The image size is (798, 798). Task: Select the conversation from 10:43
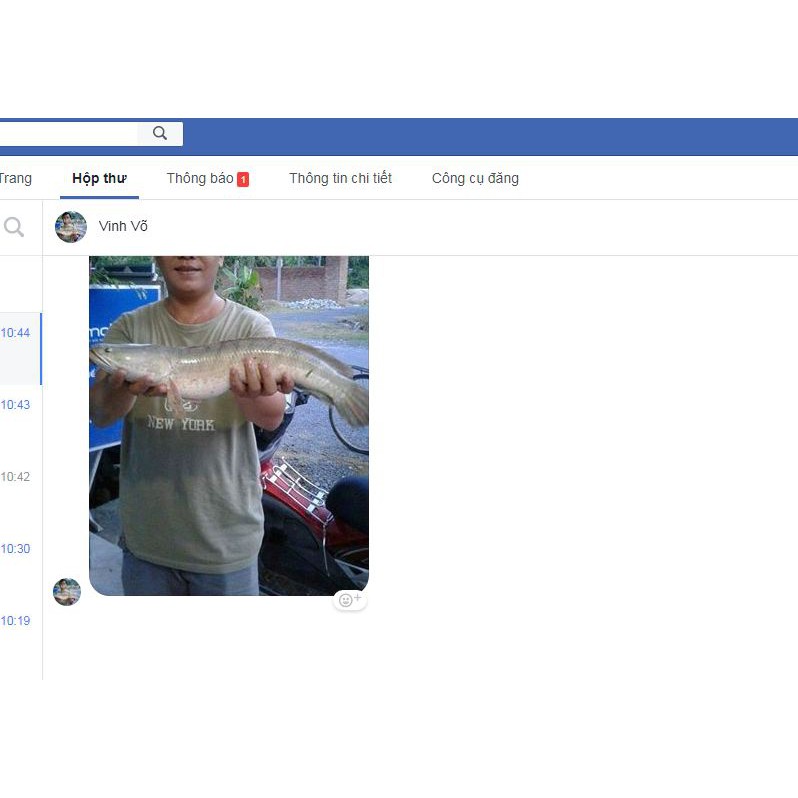coord(20,420)
